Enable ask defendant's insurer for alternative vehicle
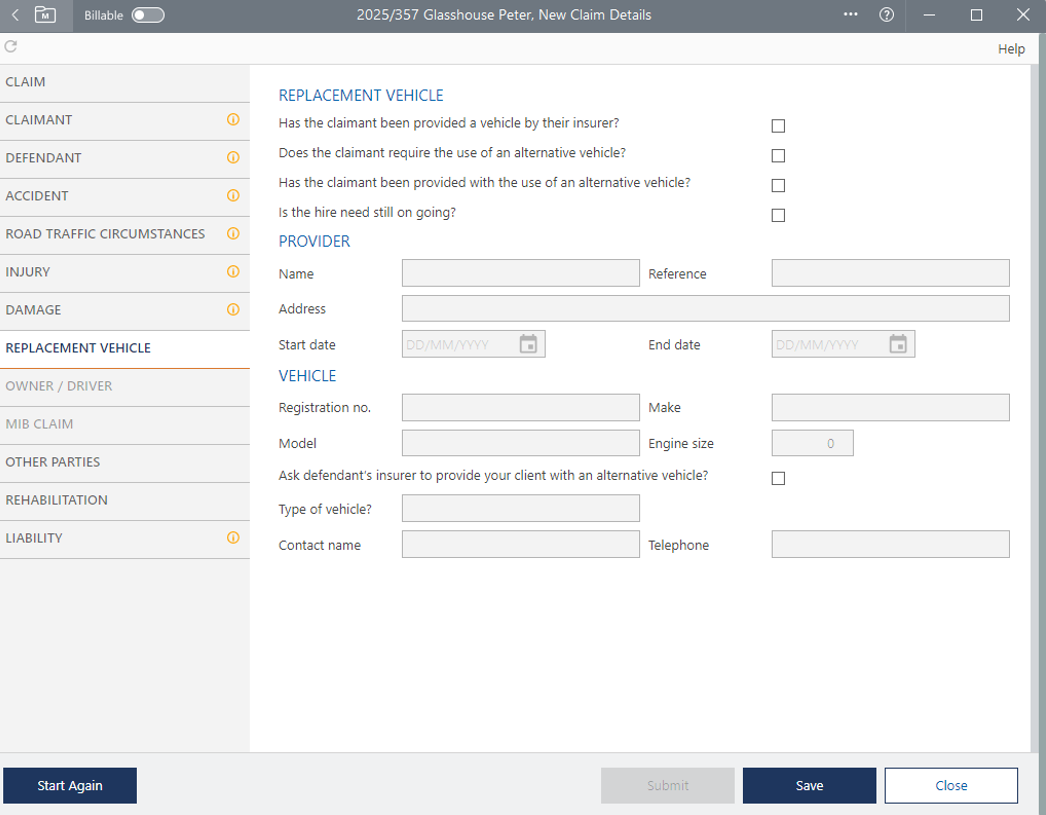The height and width of the screenshot is (815, 1046). click(778, 478)
